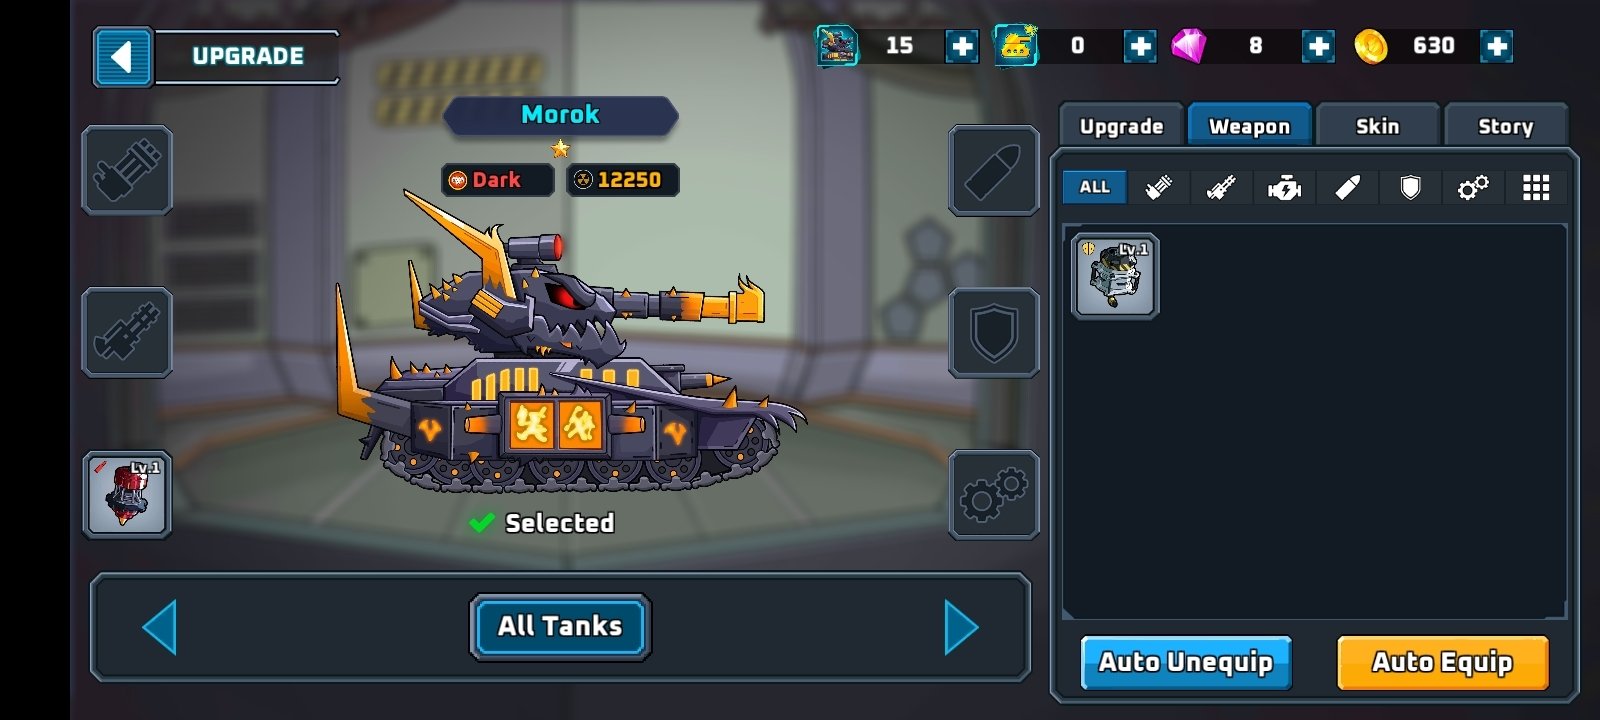Filter weapons by shield icon
The width and height of the screenshot is (1600, 720).
(1410, 187)
